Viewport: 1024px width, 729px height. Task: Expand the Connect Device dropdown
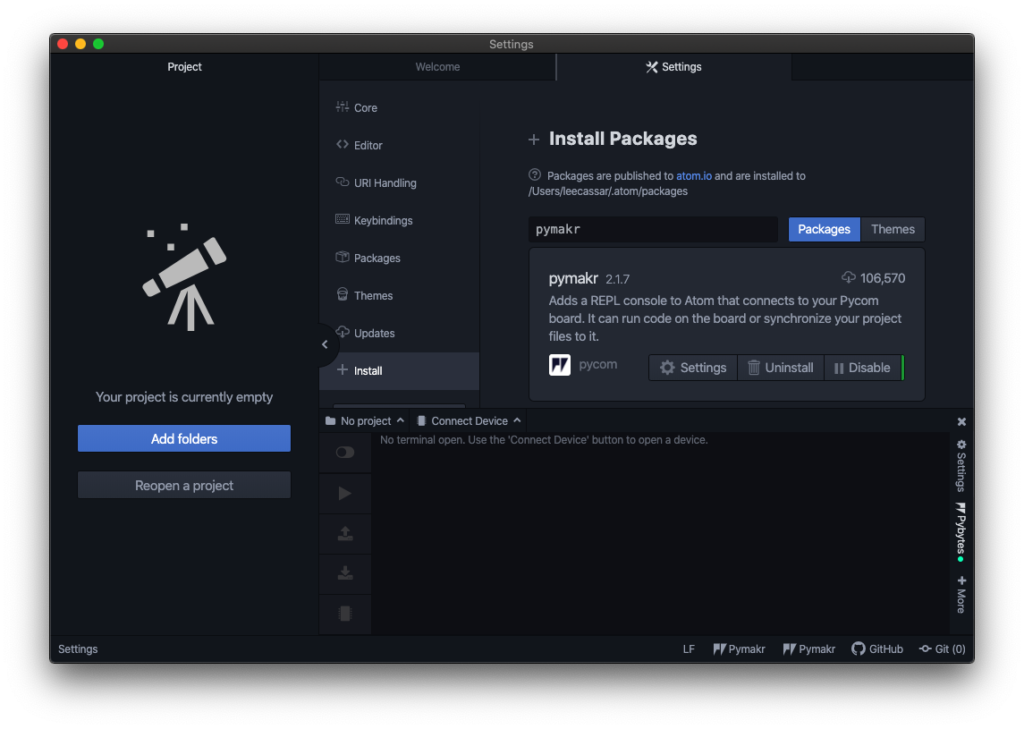pyautogui.click(x=469, y=421)
